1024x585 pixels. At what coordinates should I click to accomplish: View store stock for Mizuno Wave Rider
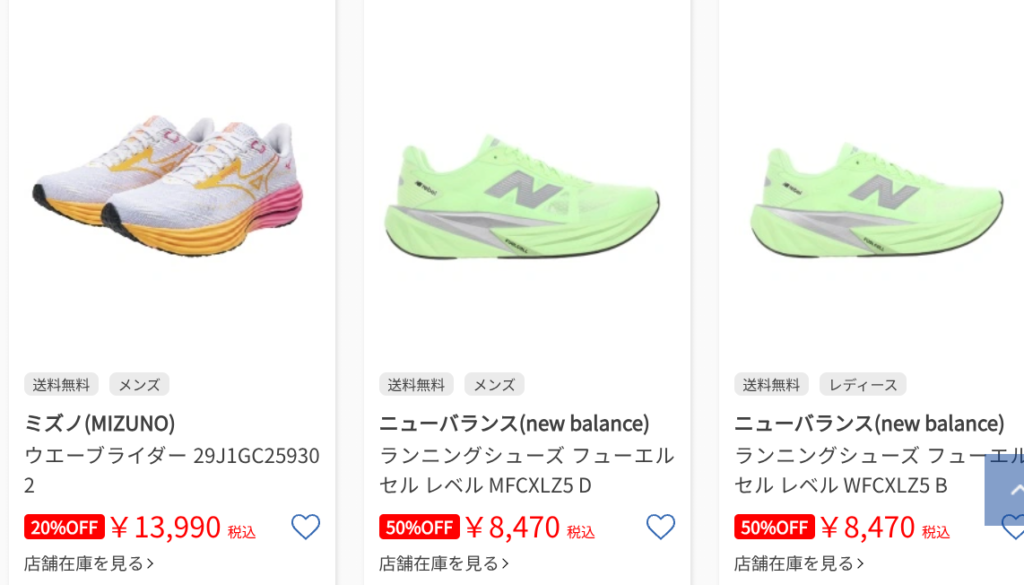point(89,563)
